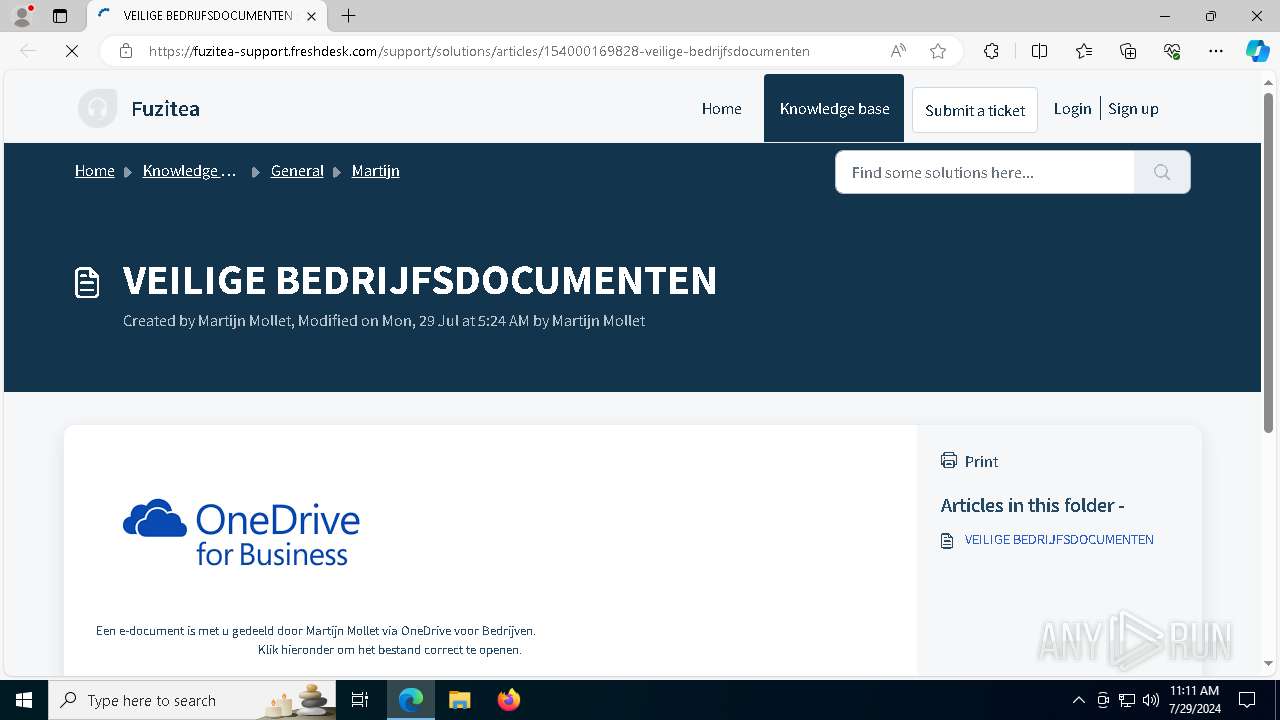Click the 'Created by Martijn Mollet' line
The image size is (1280, 720).
384,321
